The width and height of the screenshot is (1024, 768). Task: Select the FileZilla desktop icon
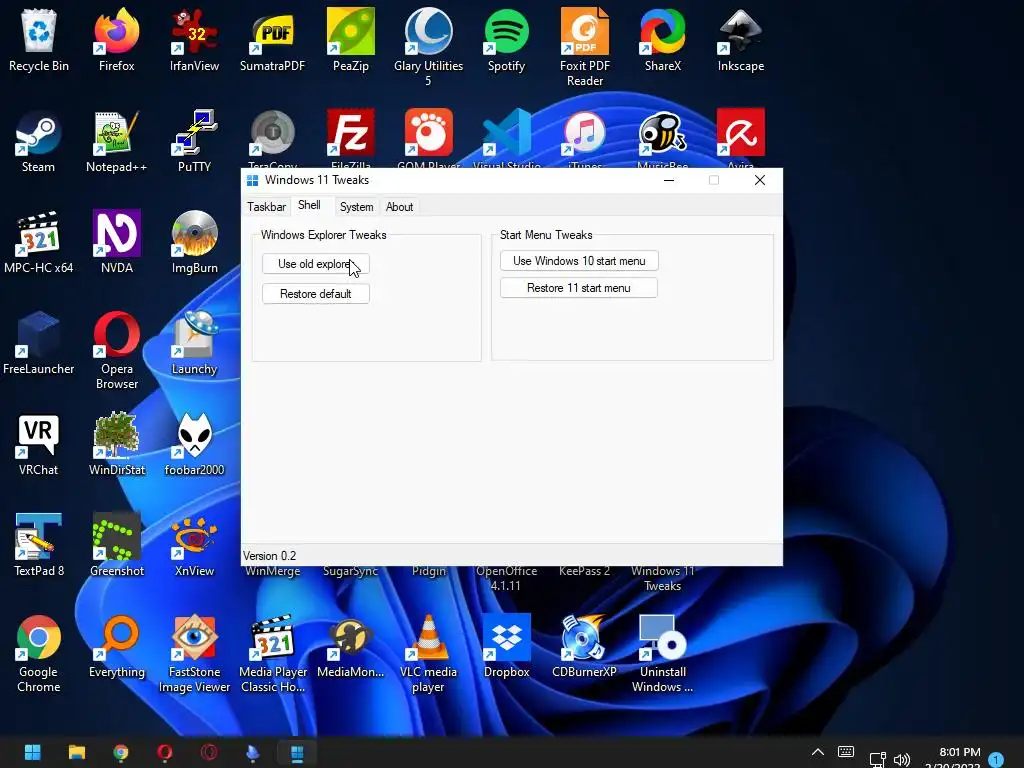point(351,136)
